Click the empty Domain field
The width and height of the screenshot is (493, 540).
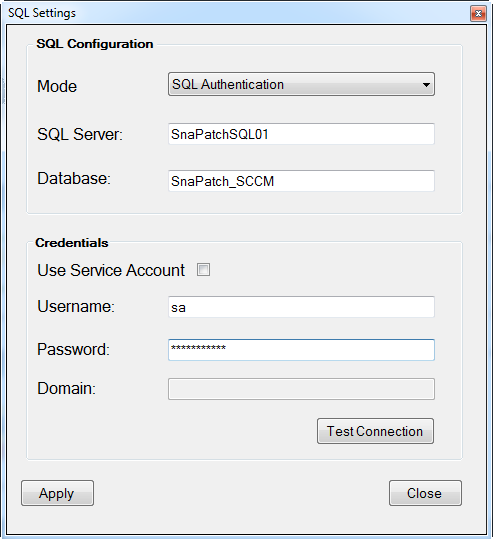301,389
